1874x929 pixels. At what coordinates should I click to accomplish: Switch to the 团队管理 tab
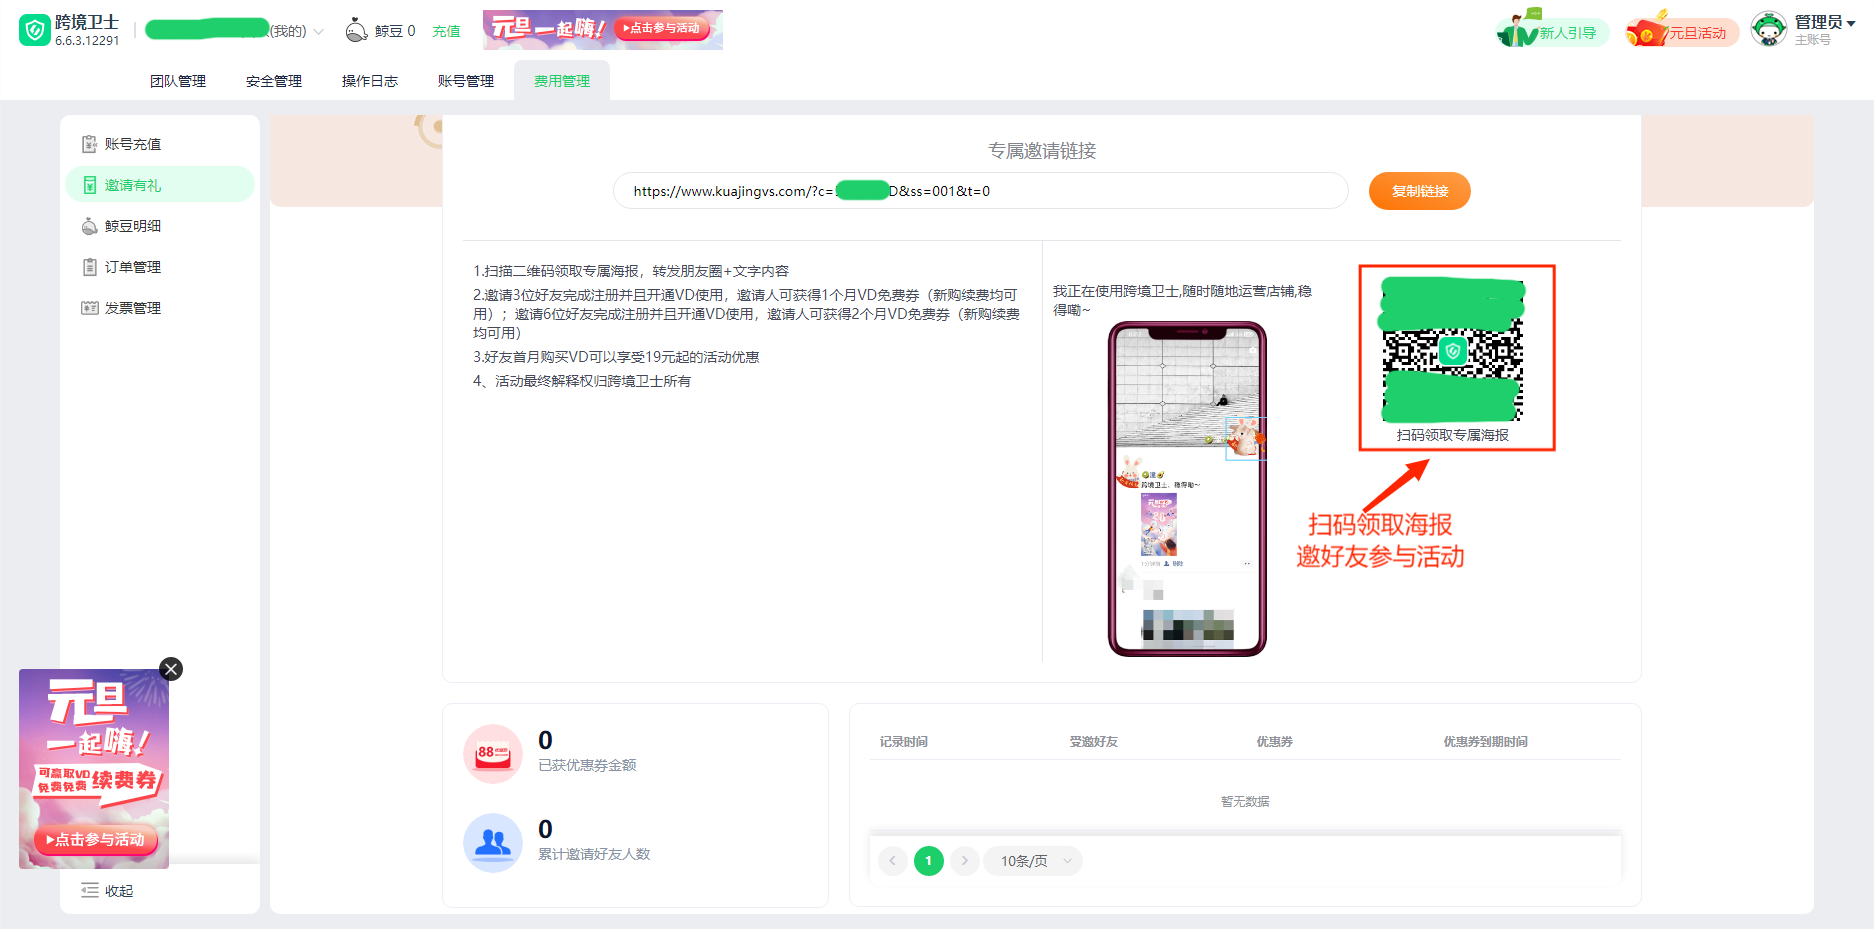(178, 81)
